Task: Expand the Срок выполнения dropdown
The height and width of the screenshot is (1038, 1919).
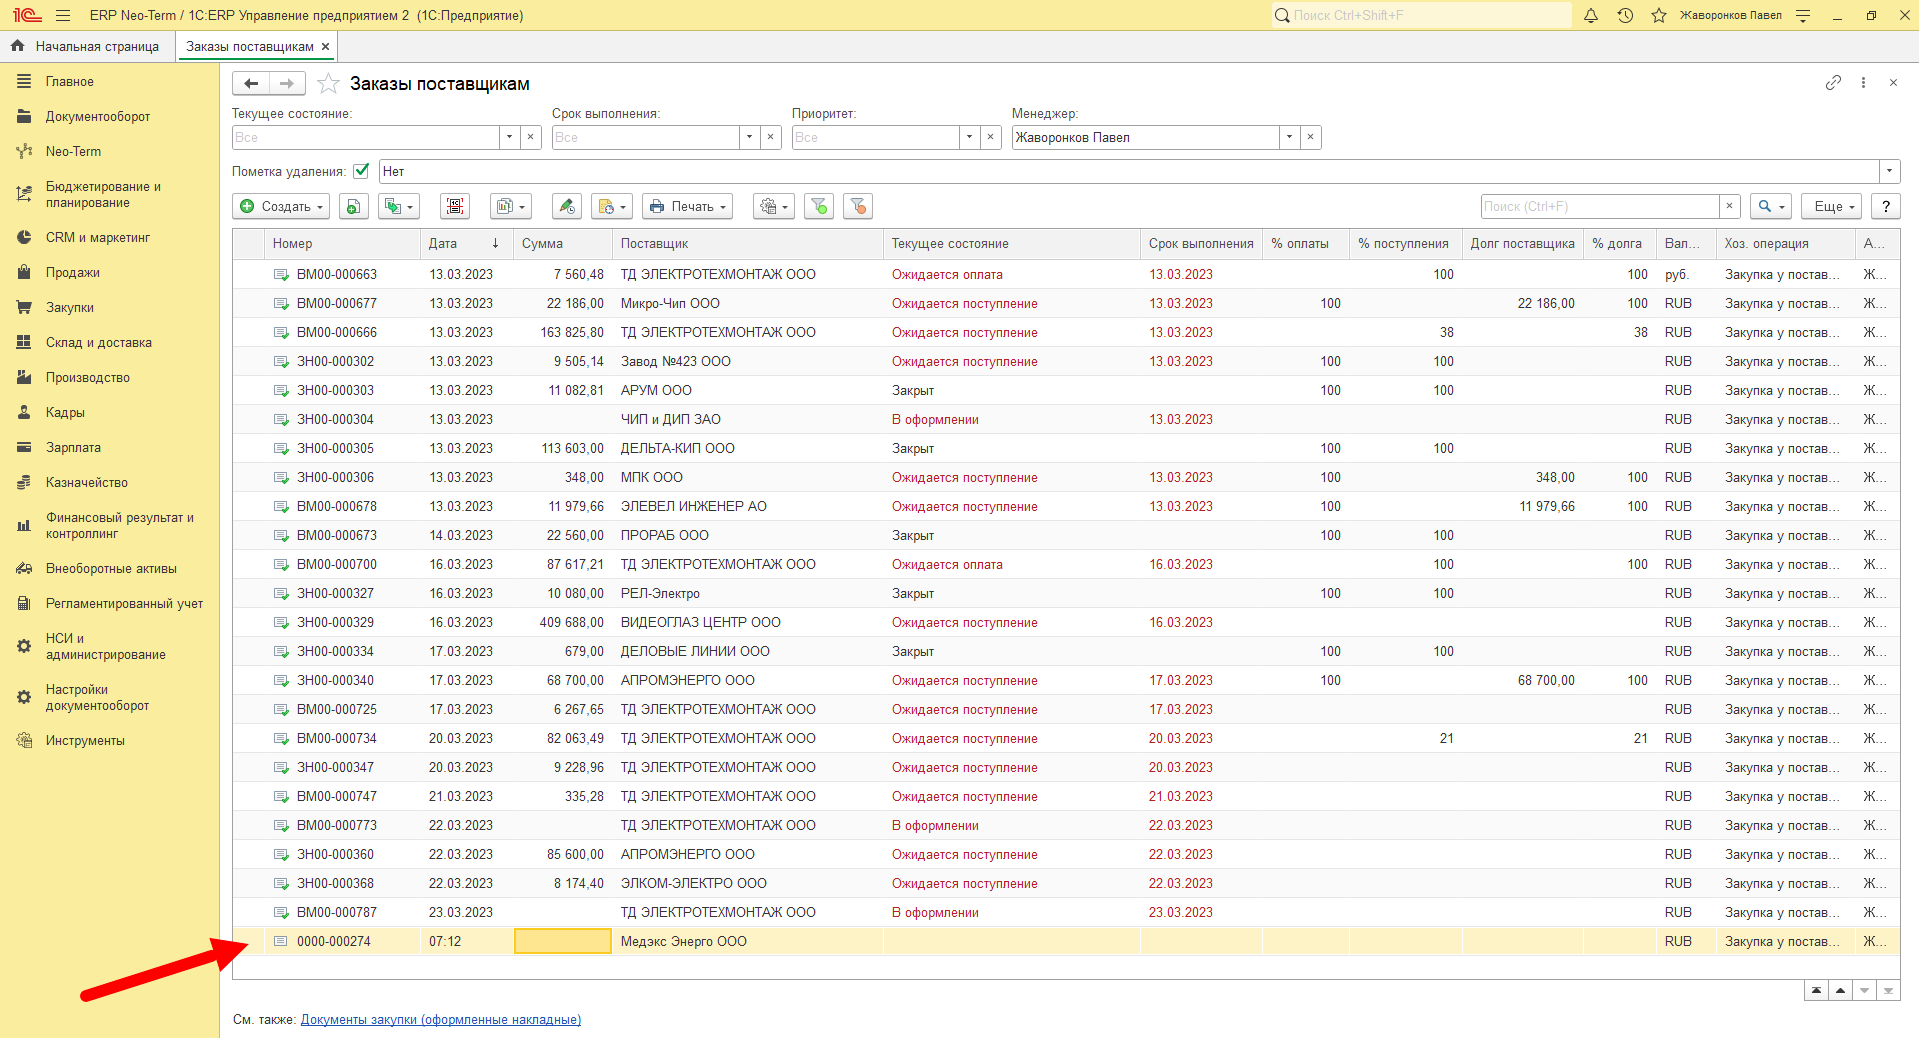Action: pyautogui.click(x=750, y=137)
